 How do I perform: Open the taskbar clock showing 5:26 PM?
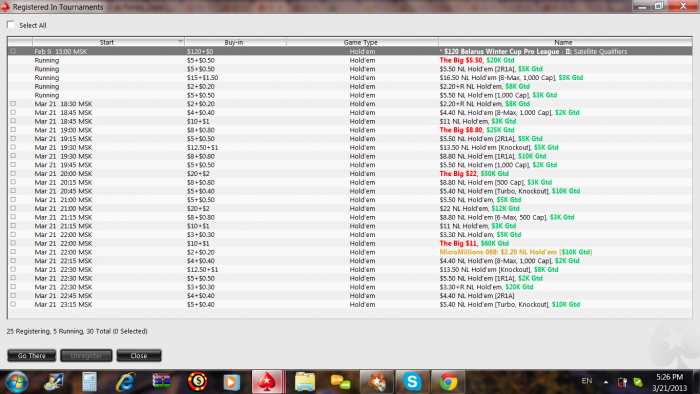[669, 382]
